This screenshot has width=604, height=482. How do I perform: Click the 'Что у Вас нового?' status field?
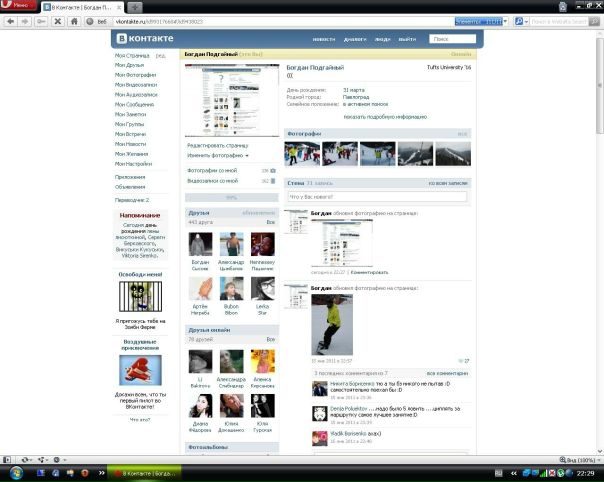coord(376,198)
